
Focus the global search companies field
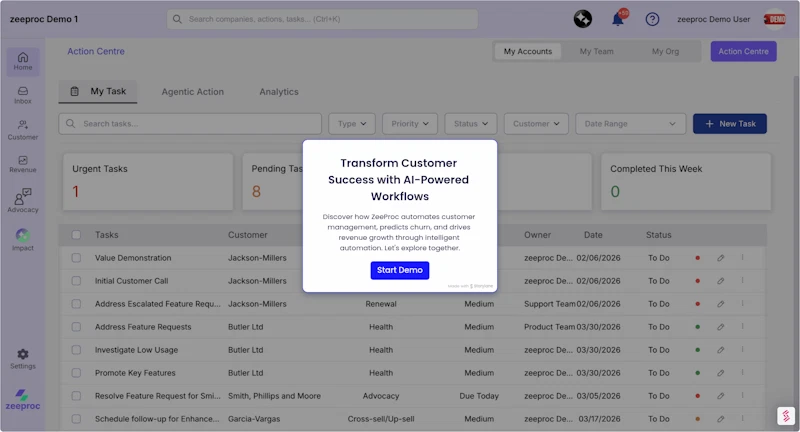pyautogui.click(x=322, y=19)
